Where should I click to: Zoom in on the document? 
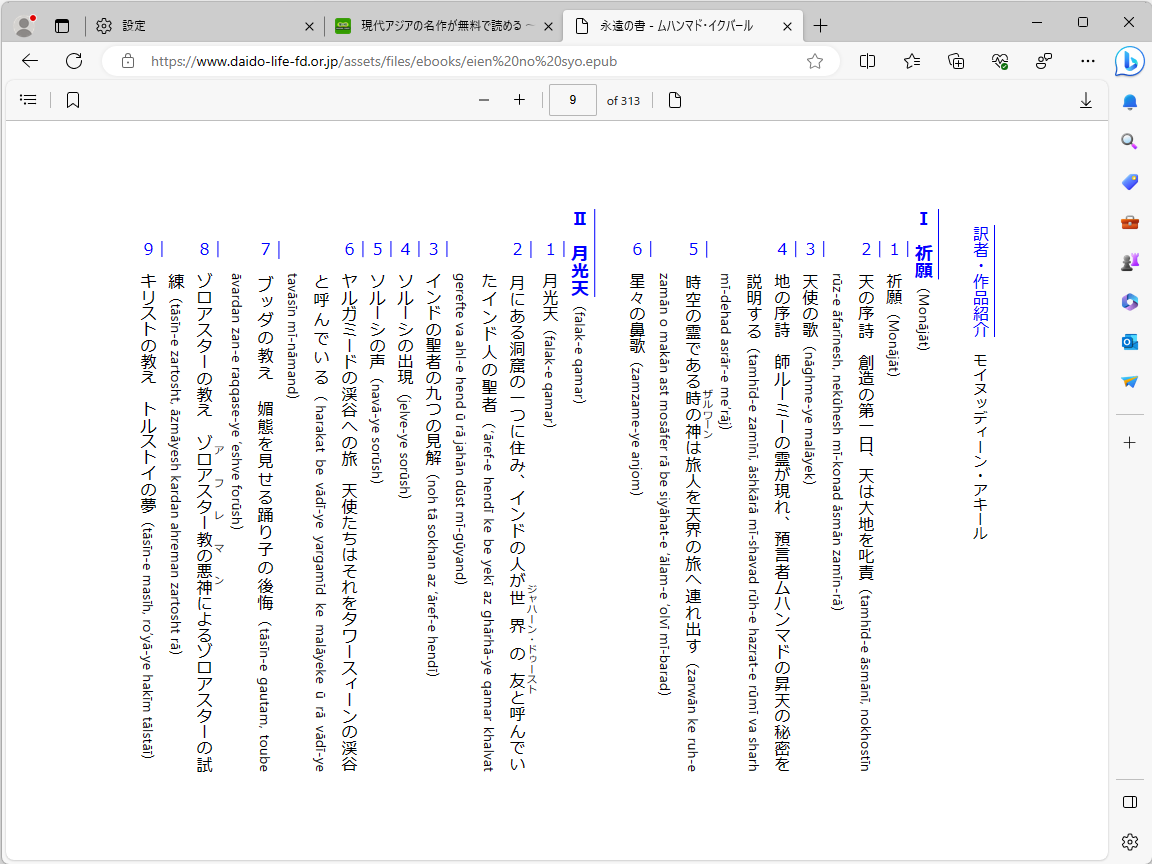tap(519, 99)
